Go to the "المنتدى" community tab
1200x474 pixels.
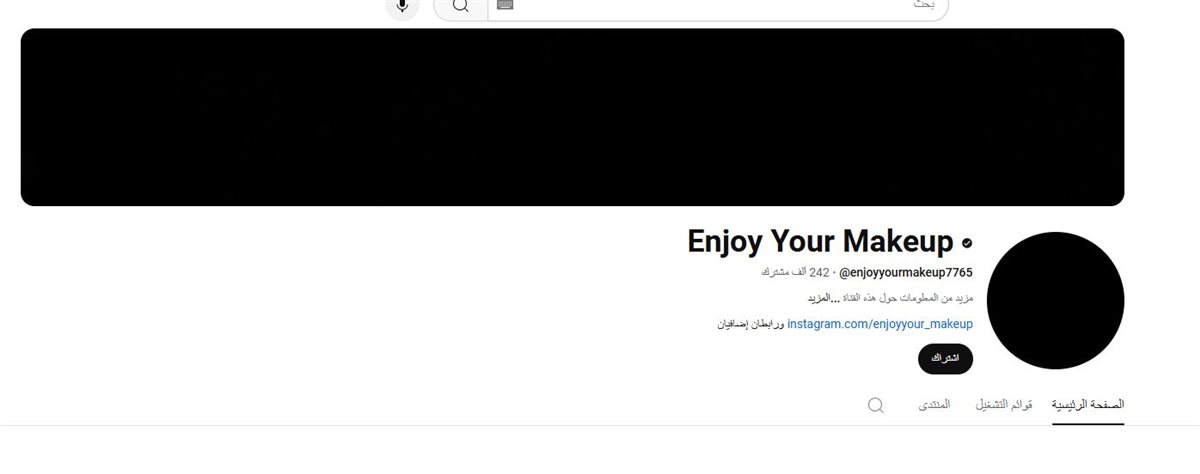coord(935,405)
